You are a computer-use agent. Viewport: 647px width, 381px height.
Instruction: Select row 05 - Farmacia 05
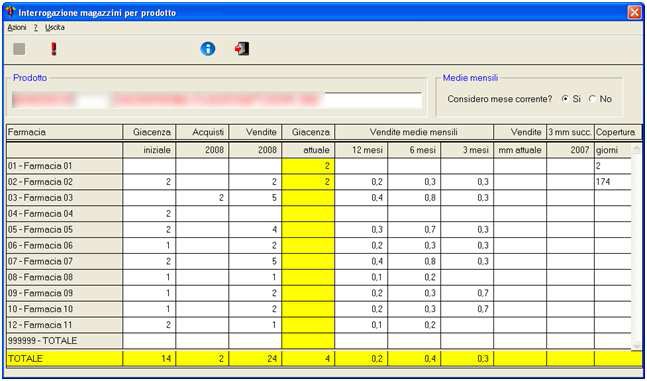point(64,230)
